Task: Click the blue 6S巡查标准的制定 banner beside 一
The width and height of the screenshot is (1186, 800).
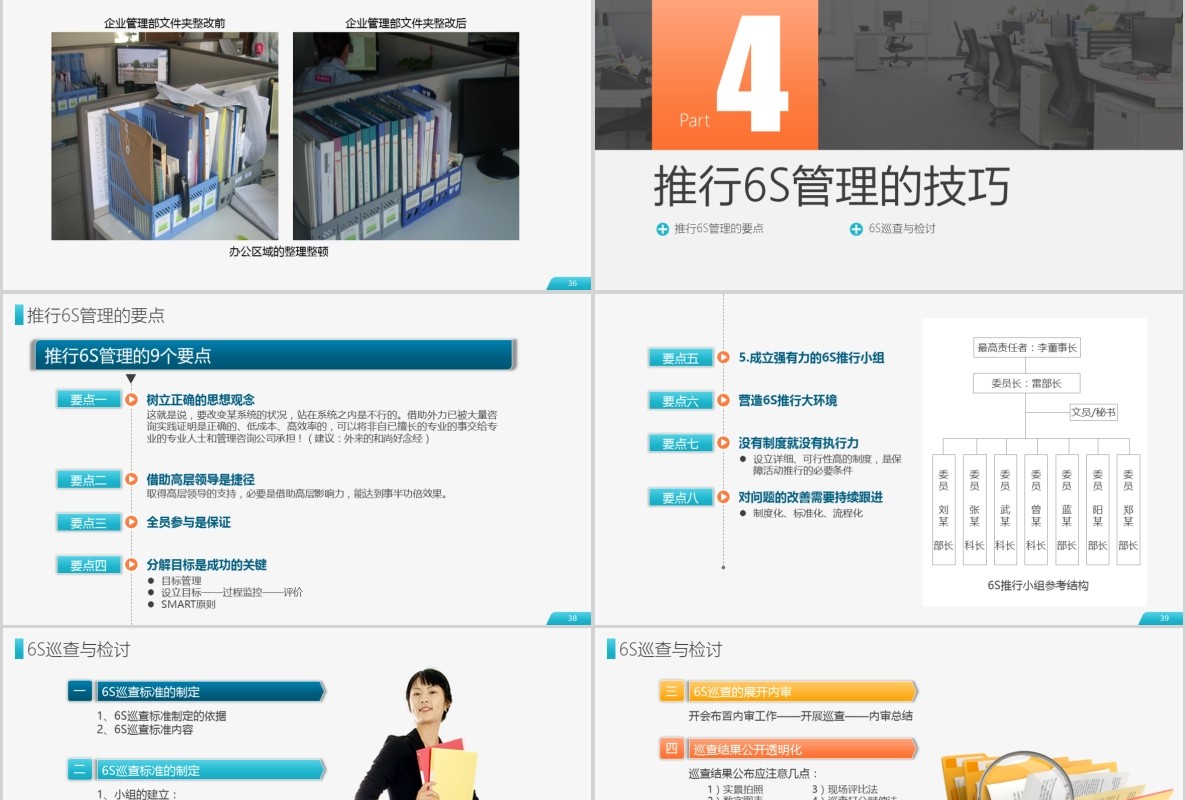Action: tap(210, 691)
